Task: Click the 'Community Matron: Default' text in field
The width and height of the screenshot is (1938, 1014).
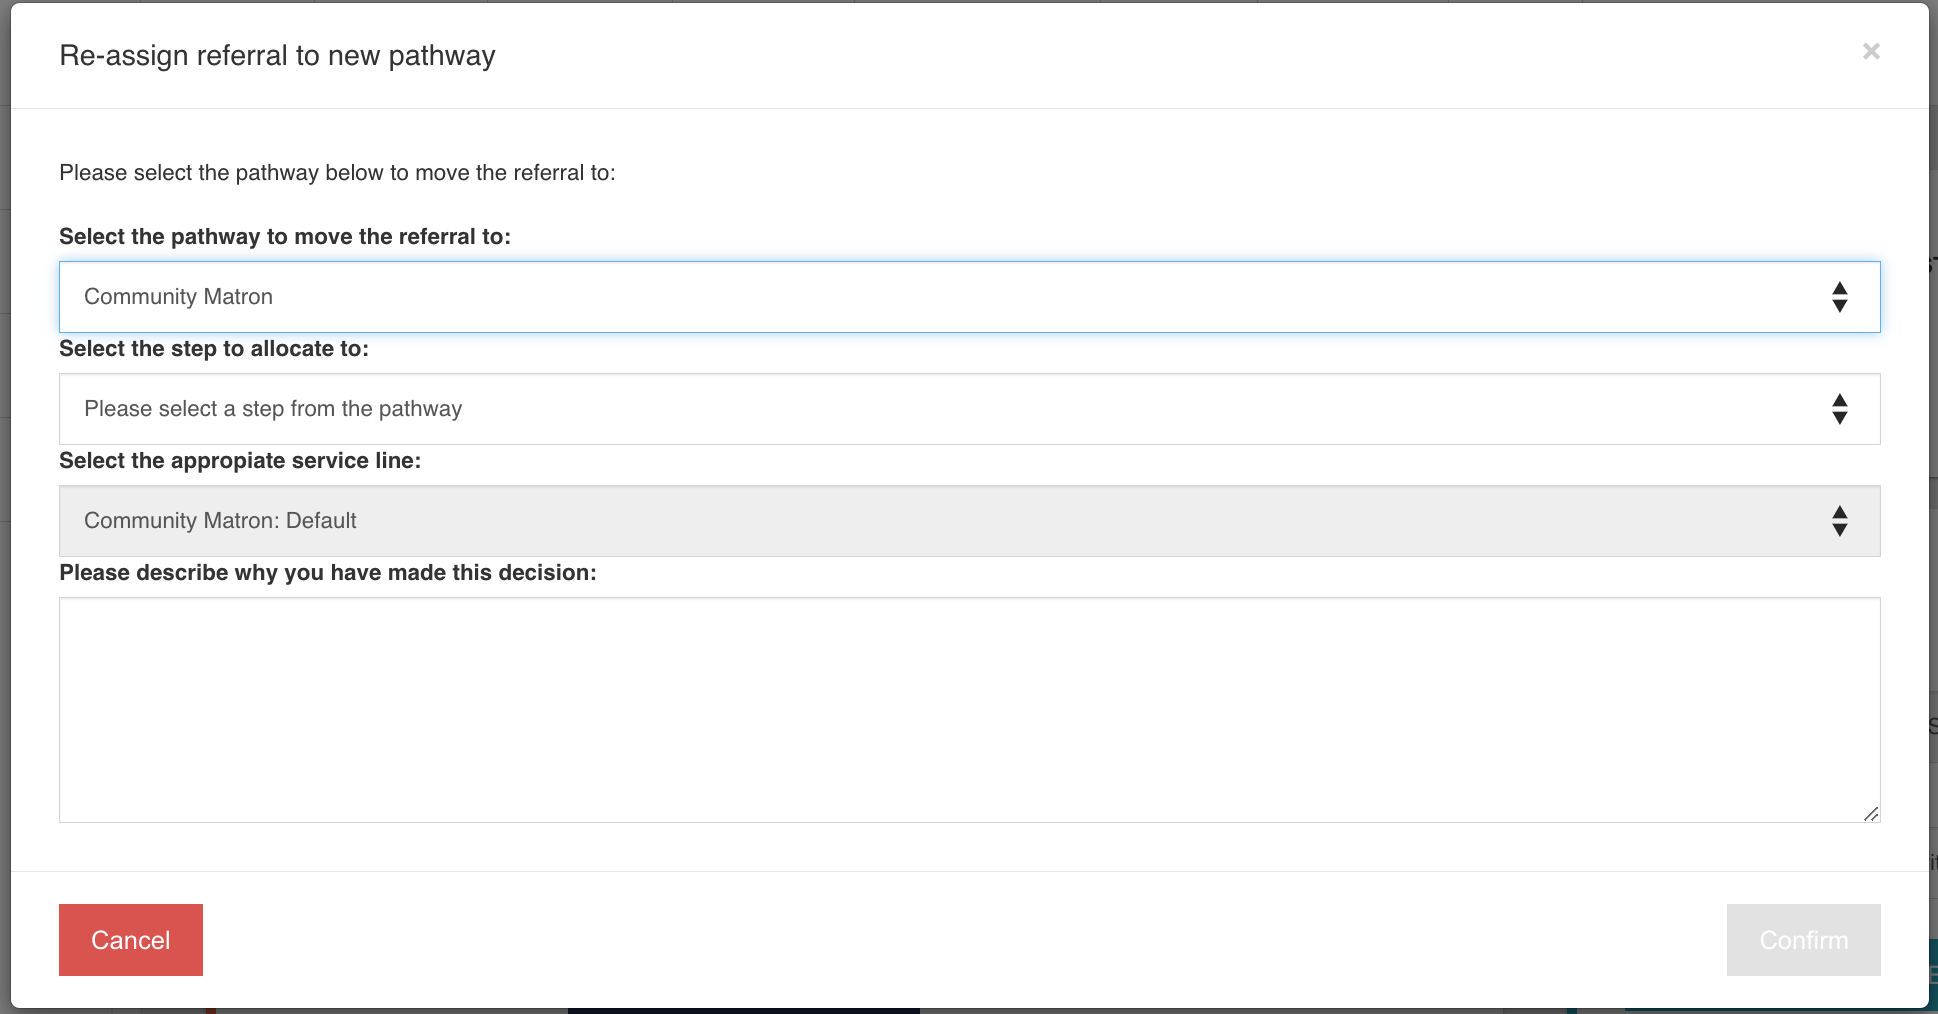Action: point(220,521)
